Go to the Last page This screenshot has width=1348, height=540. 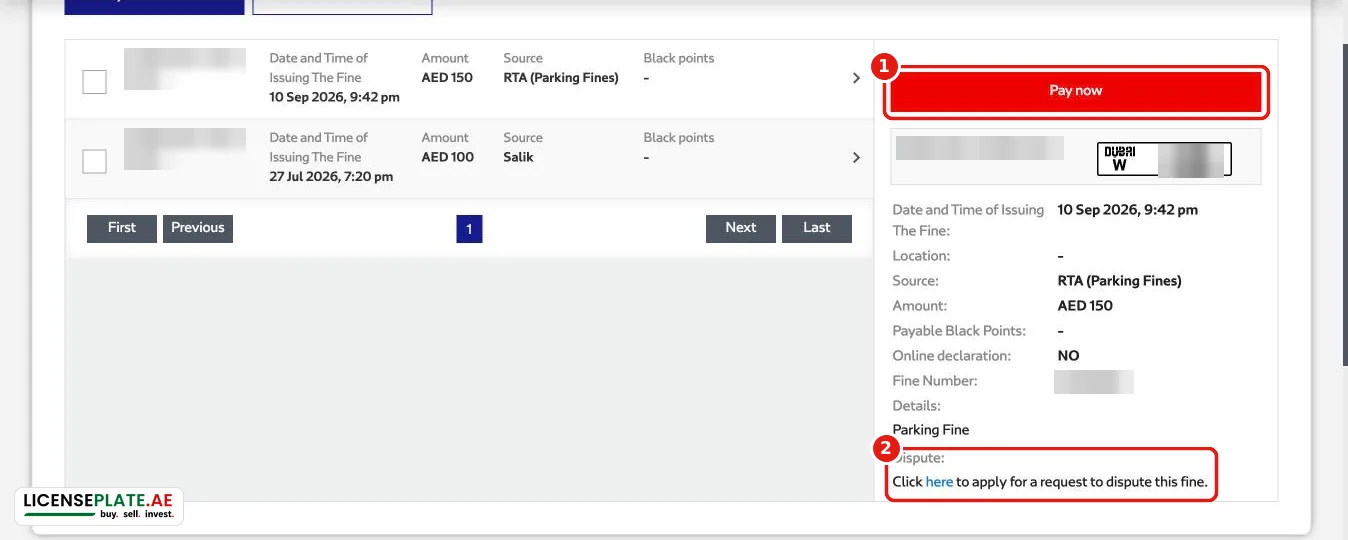click(817, 228)
